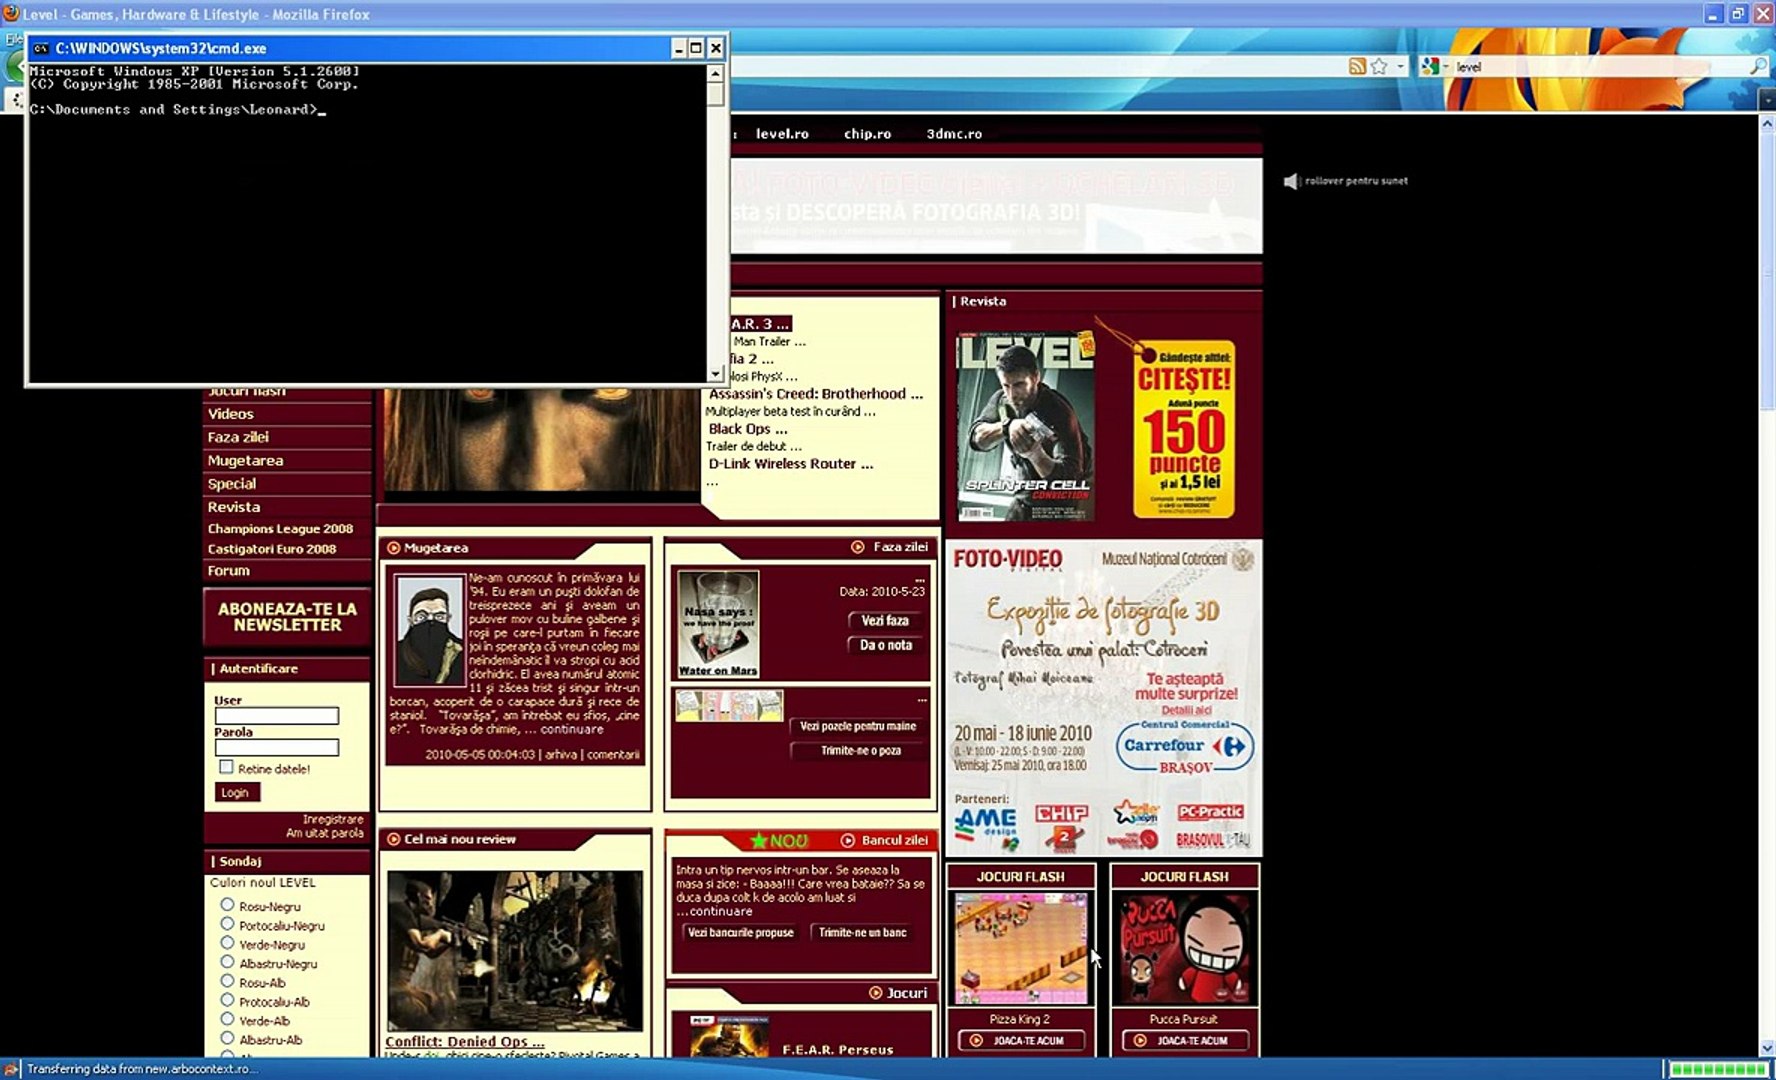The width and height of the screenshot is (1776, 1080).
Task: Click 'Vezi bancurile propuse' button
Action: point(740,933)
